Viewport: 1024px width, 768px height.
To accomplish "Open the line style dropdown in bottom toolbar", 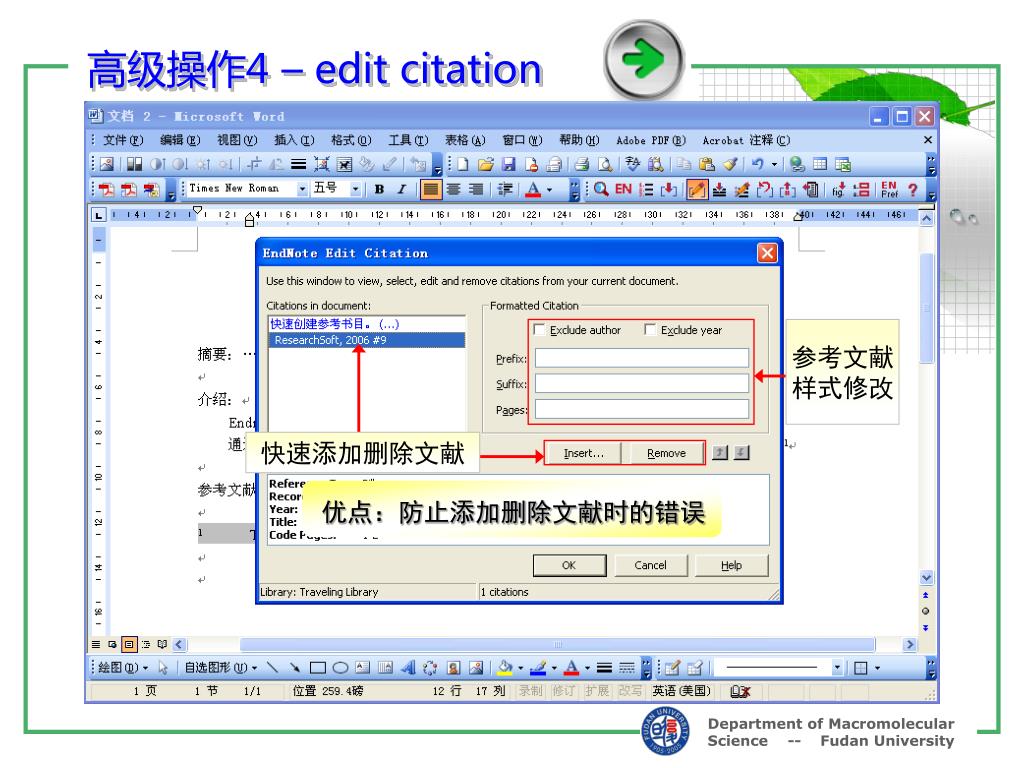I will [837, 667].
